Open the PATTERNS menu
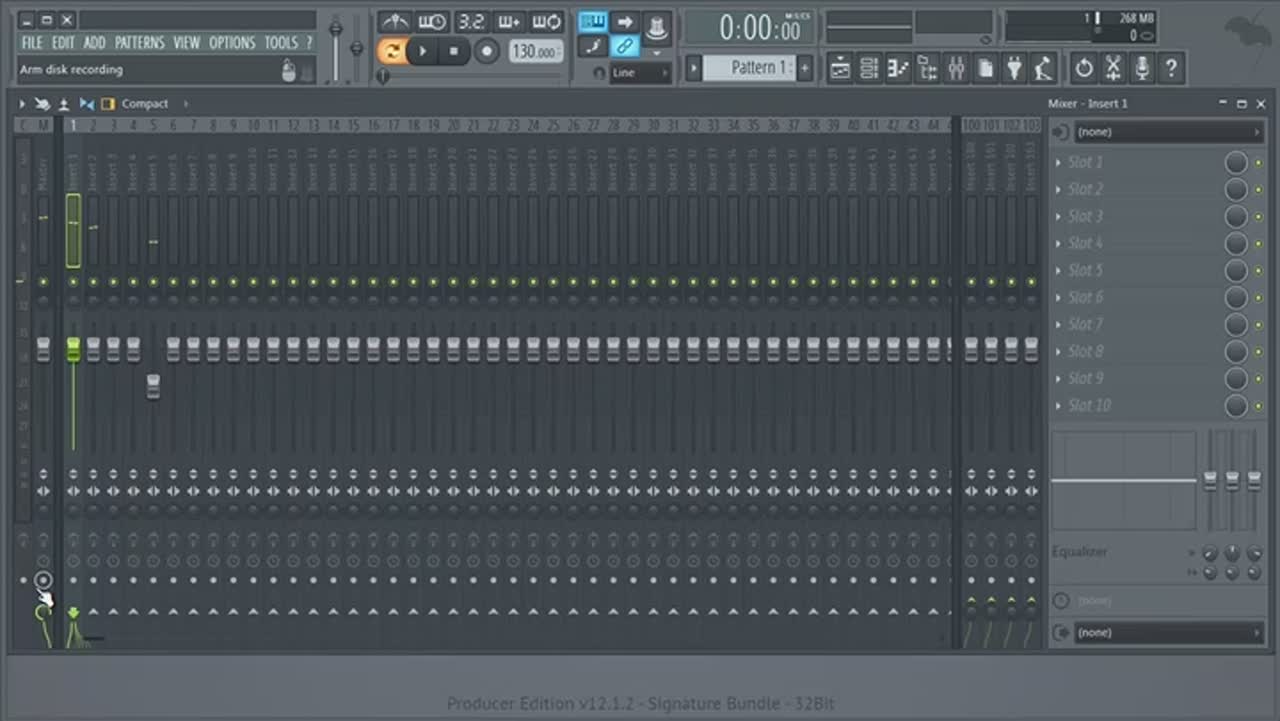This screenshot has height=721, width=1280. (139, 43)
